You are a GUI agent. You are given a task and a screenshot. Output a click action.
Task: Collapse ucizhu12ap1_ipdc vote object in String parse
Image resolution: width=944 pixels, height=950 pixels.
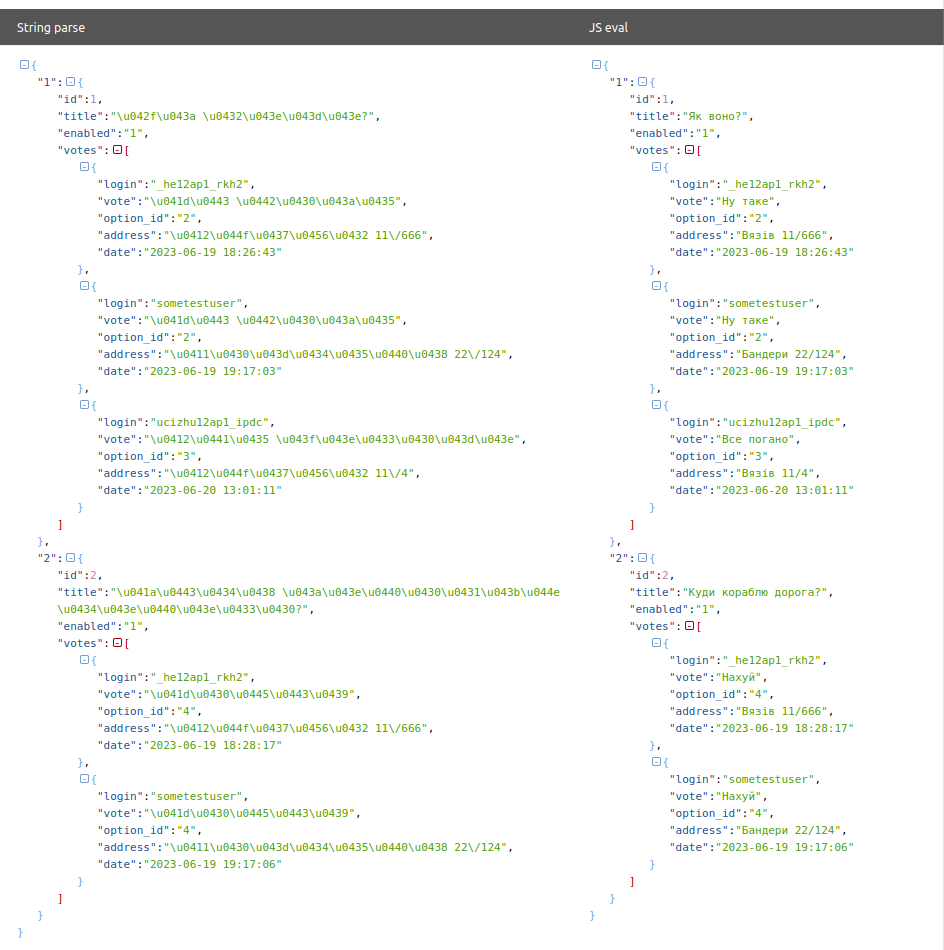tap(84, 405)
